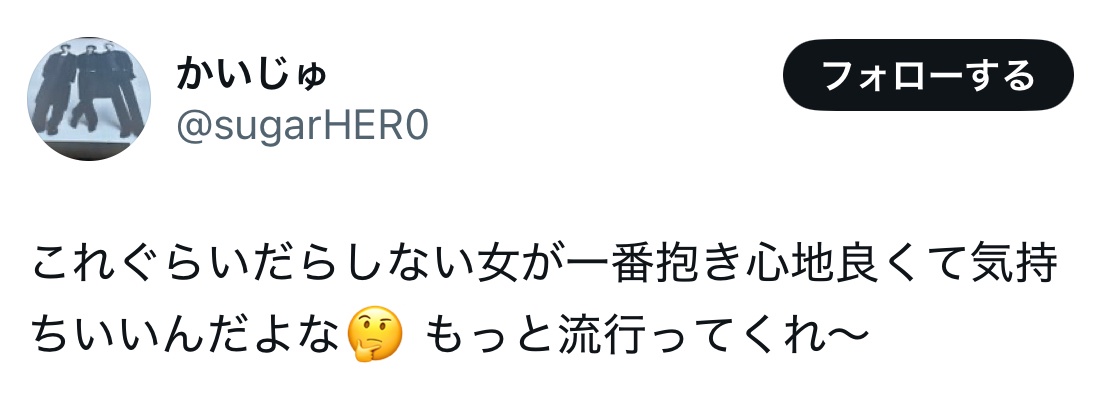Click the thinking face emoji

click(375, 334)
